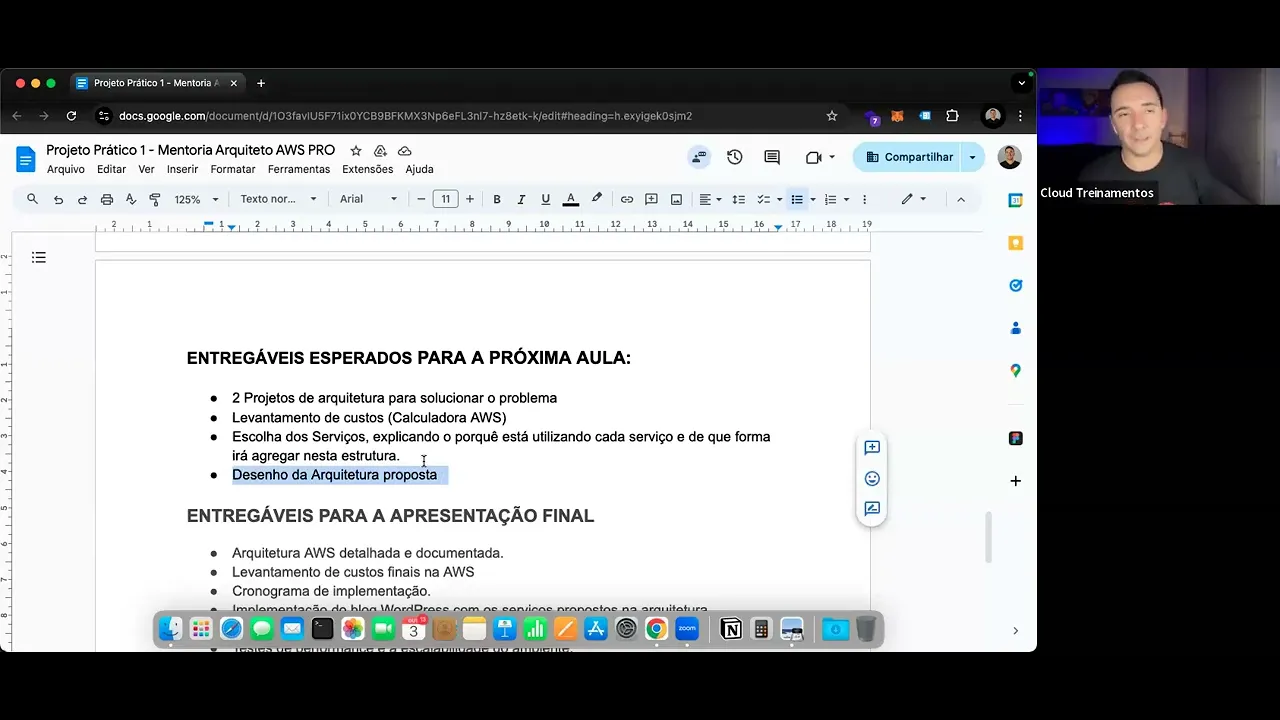Screen dimensions: 1280x720
Task: Show the document outline
Action: 39,258
